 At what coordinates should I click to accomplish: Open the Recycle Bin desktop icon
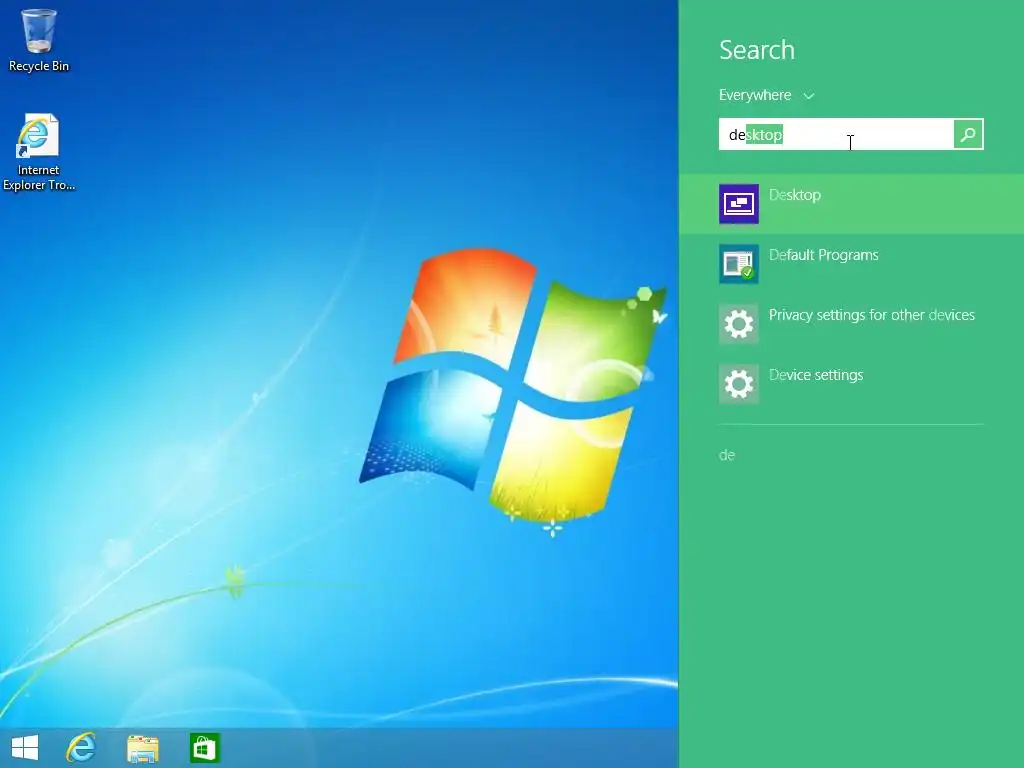point(39,39)
